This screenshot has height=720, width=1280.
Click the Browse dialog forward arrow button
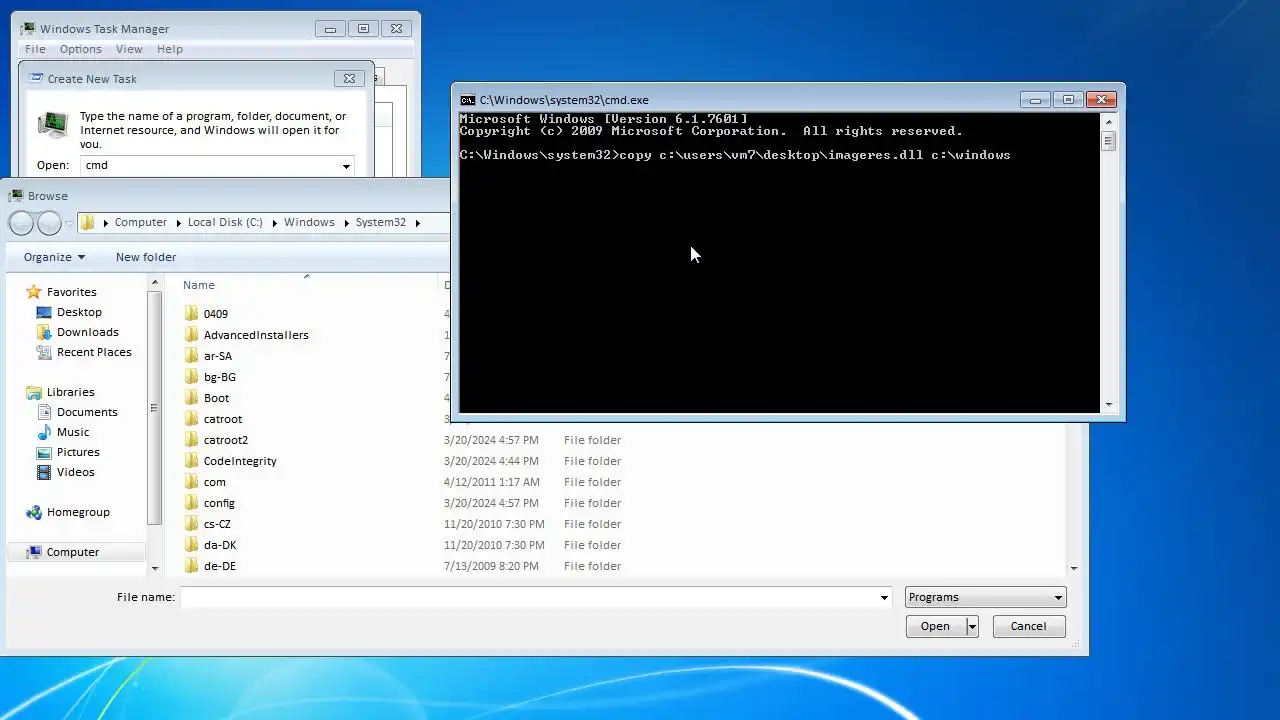click(x=48, y=223)
